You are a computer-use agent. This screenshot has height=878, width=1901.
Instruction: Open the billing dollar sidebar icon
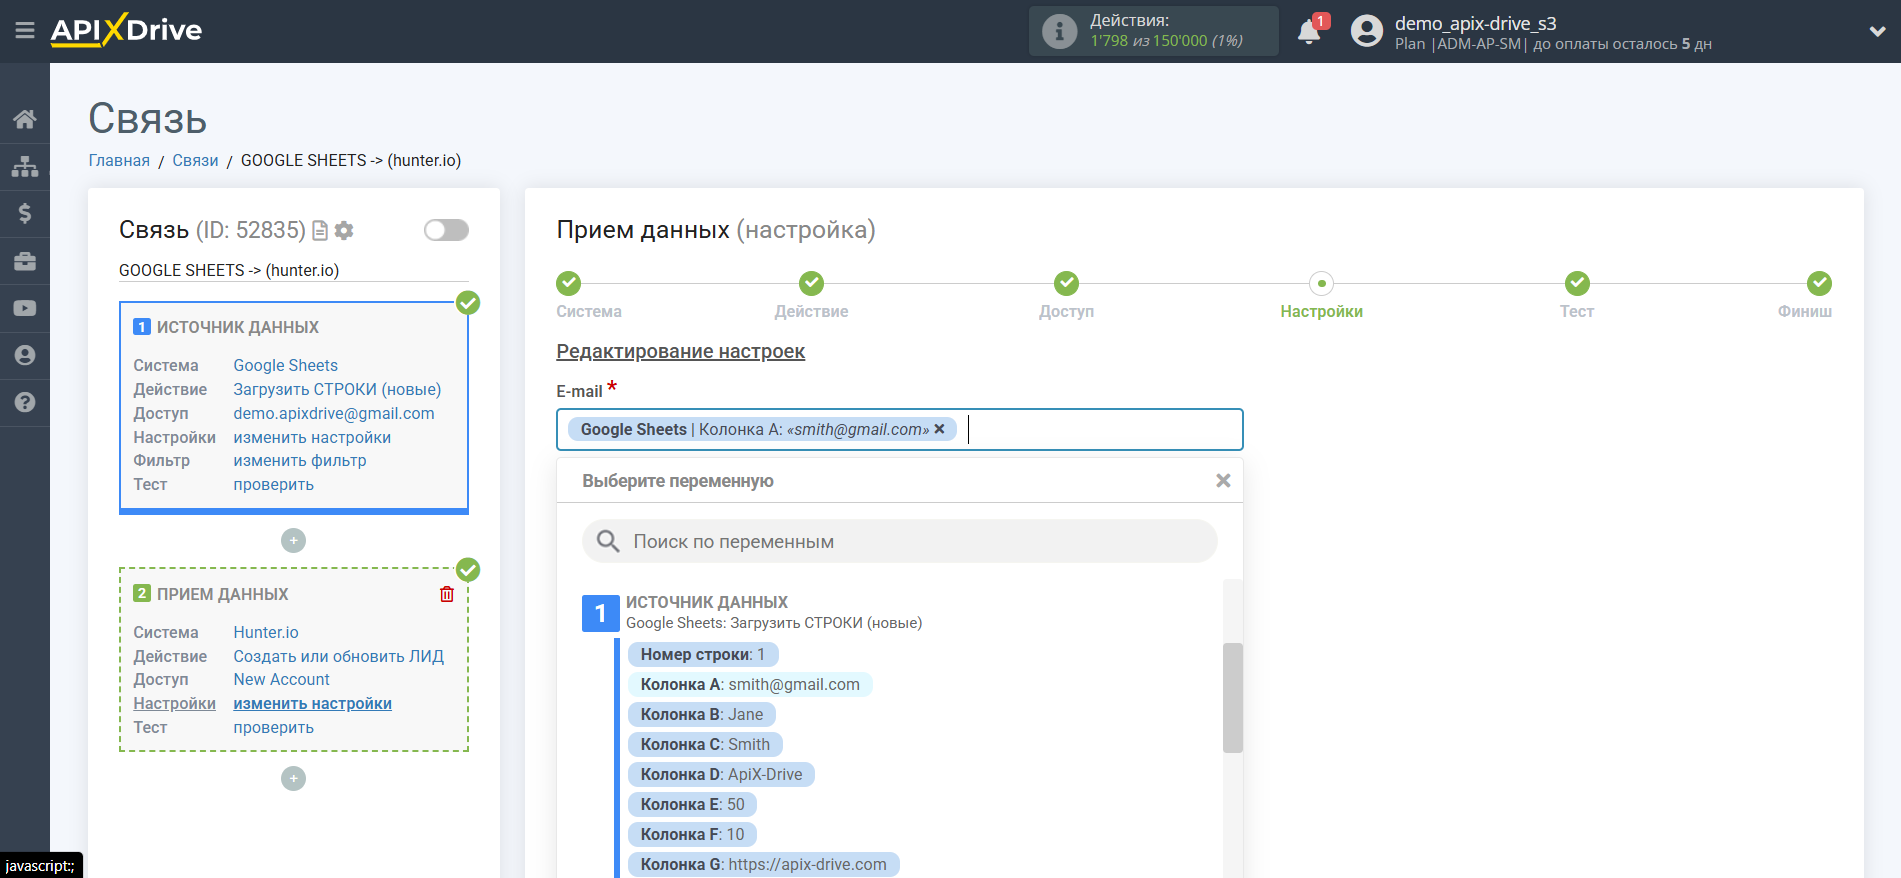click(25, 213)
